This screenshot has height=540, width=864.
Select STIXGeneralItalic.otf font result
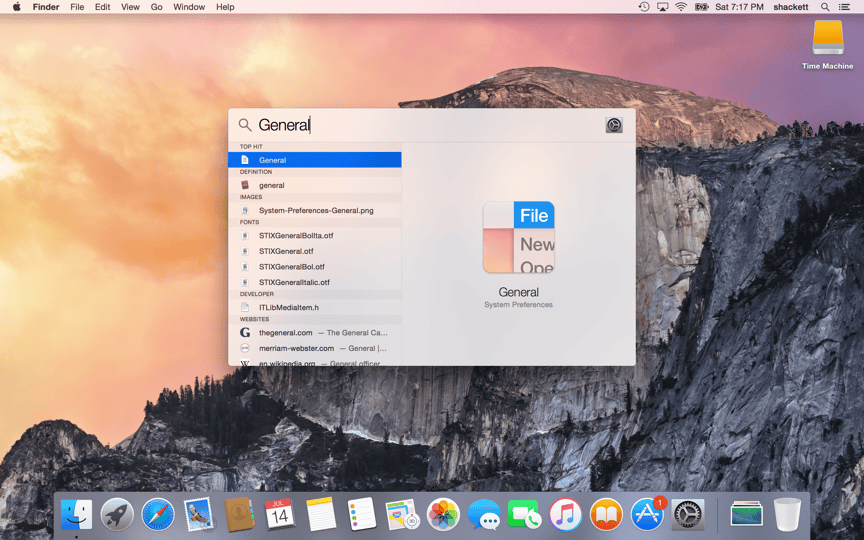click(315, 282)
